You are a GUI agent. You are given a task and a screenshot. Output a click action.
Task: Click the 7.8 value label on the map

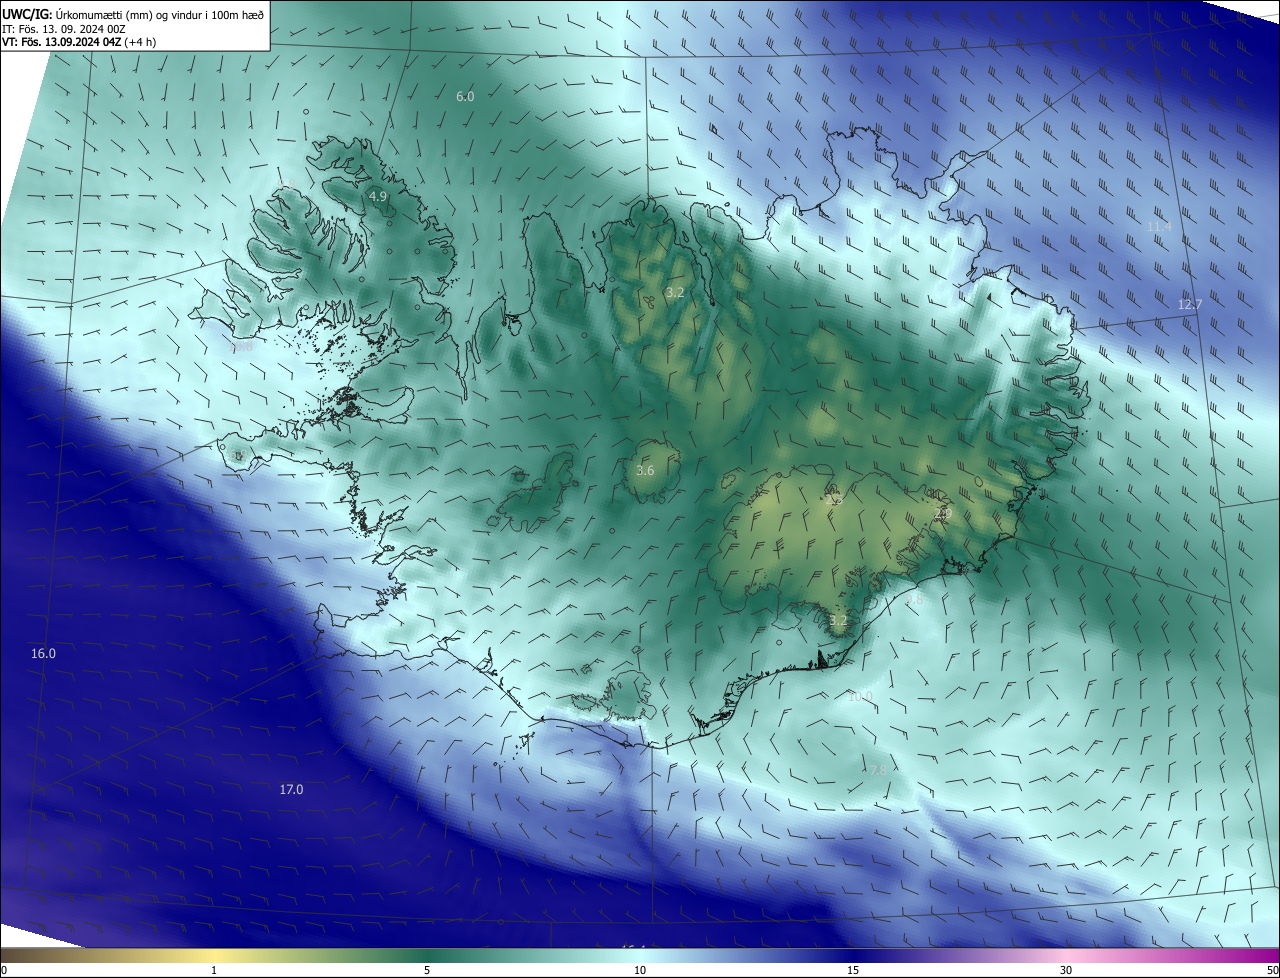[877, 771]
